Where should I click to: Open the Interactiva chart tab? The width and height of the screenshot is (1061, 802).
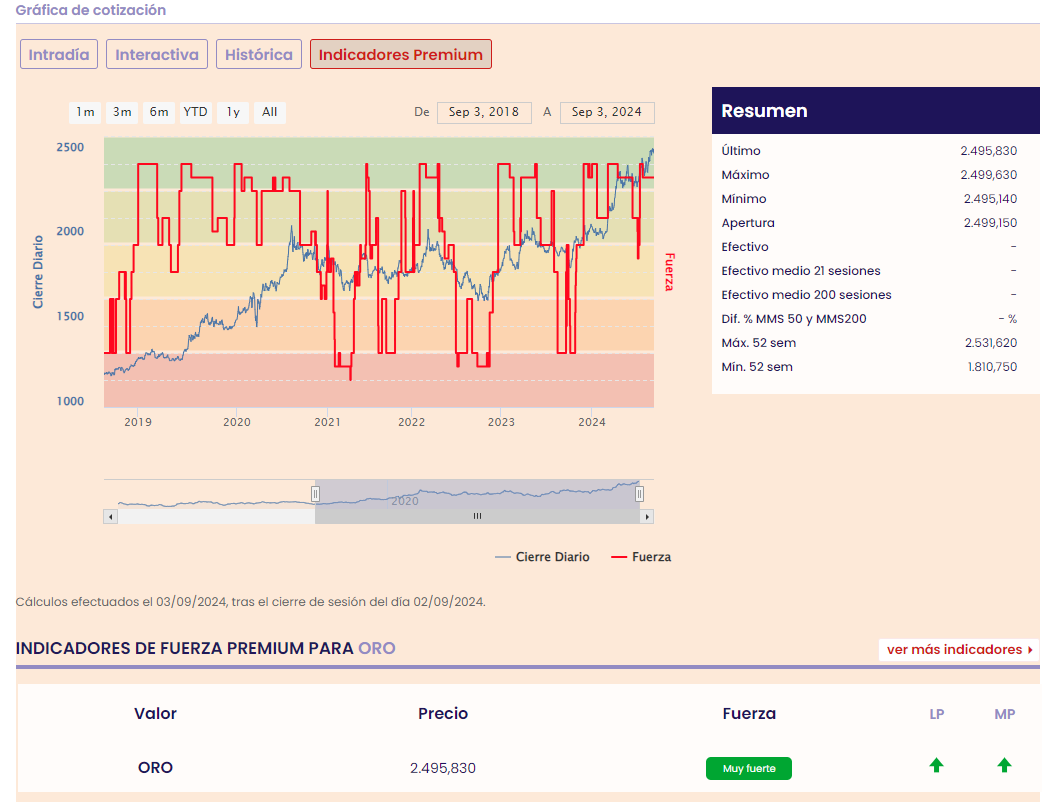point(157,55)
